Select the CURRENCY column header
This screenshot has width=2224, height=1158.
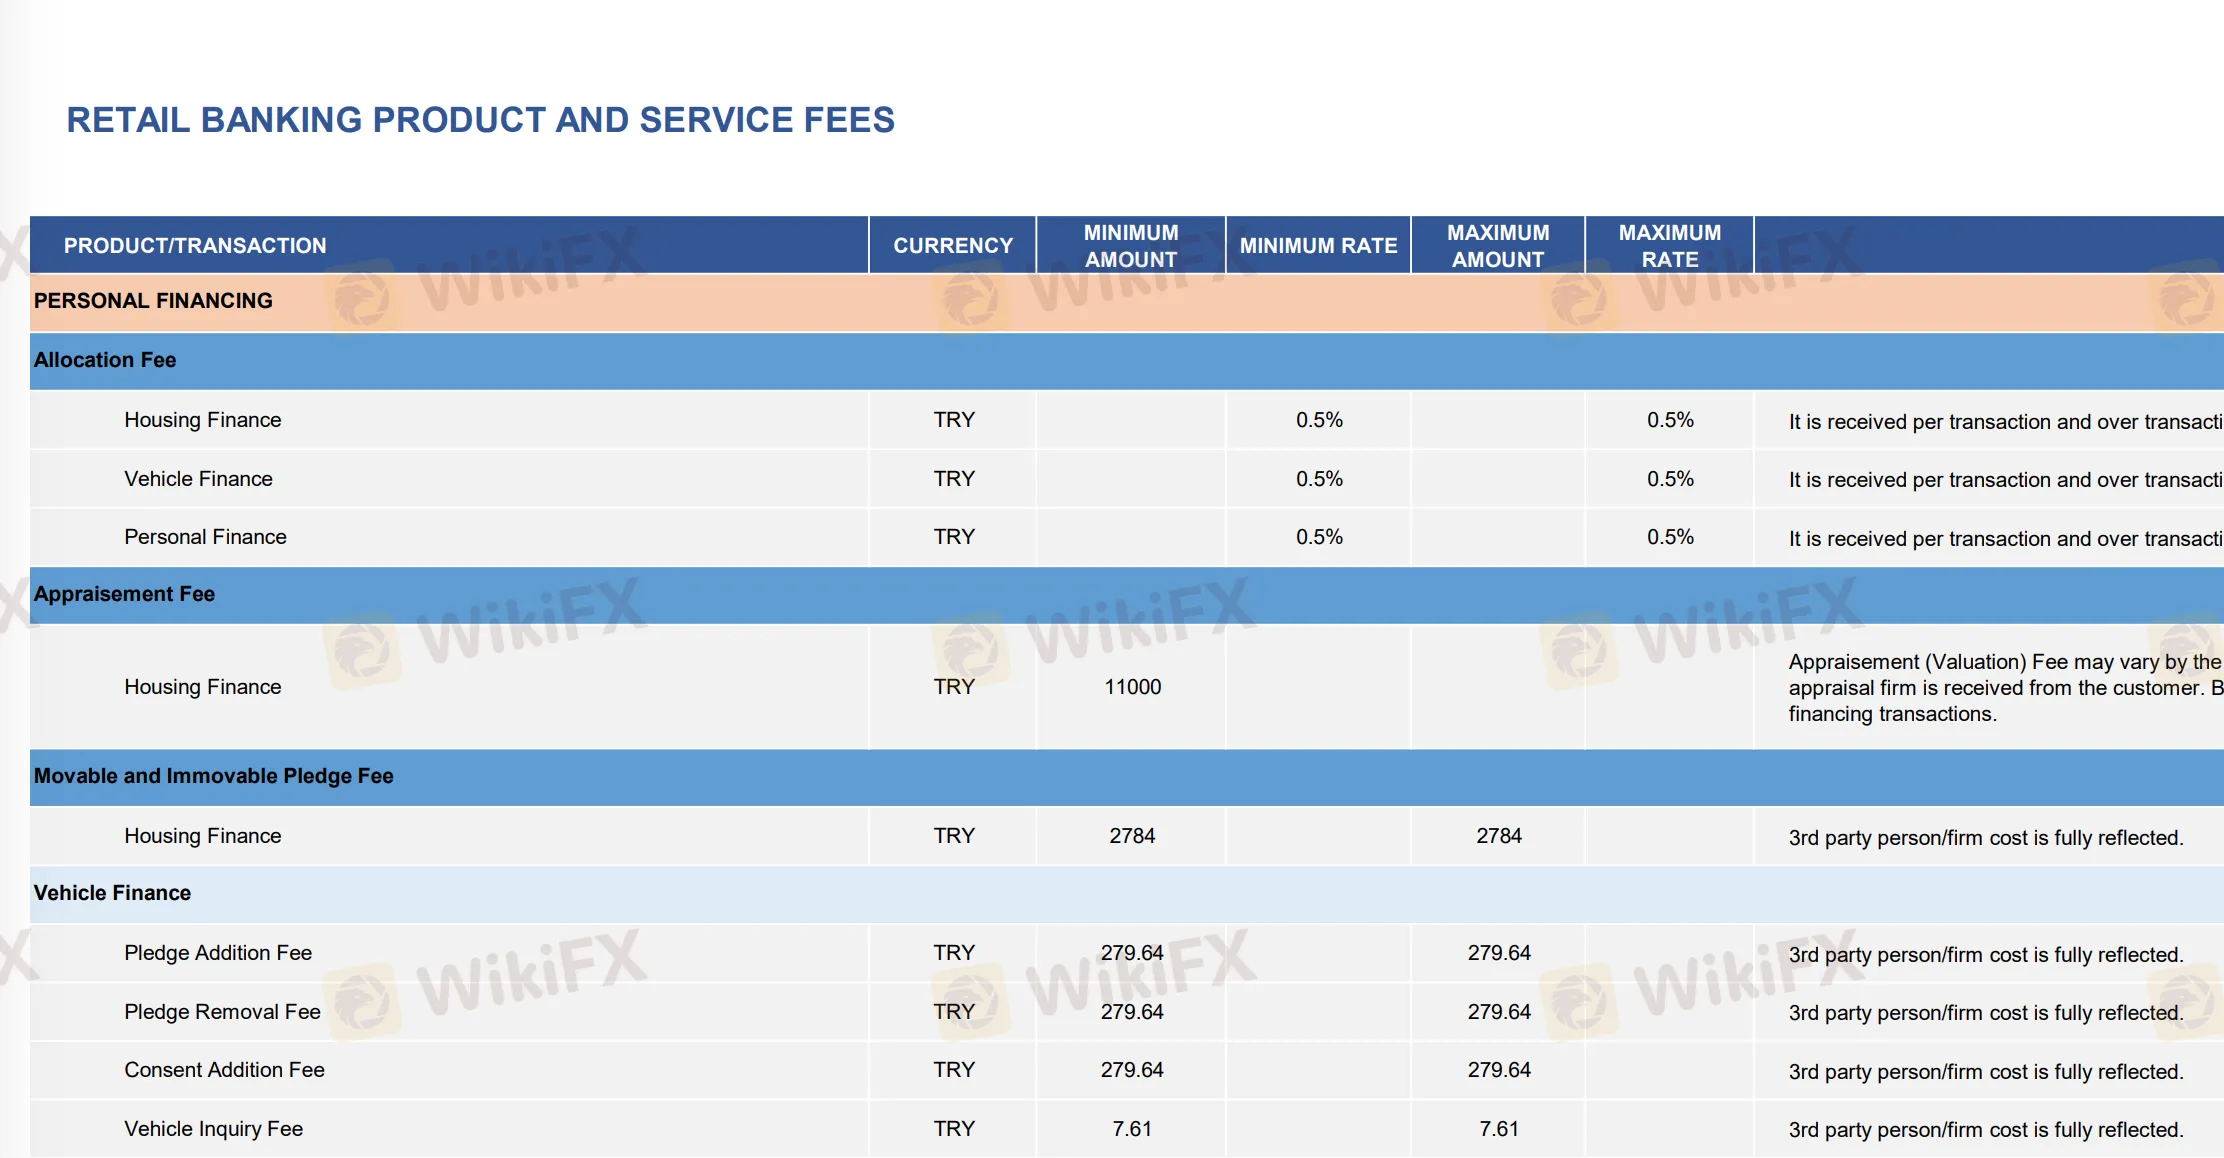[x=951, y=245]
